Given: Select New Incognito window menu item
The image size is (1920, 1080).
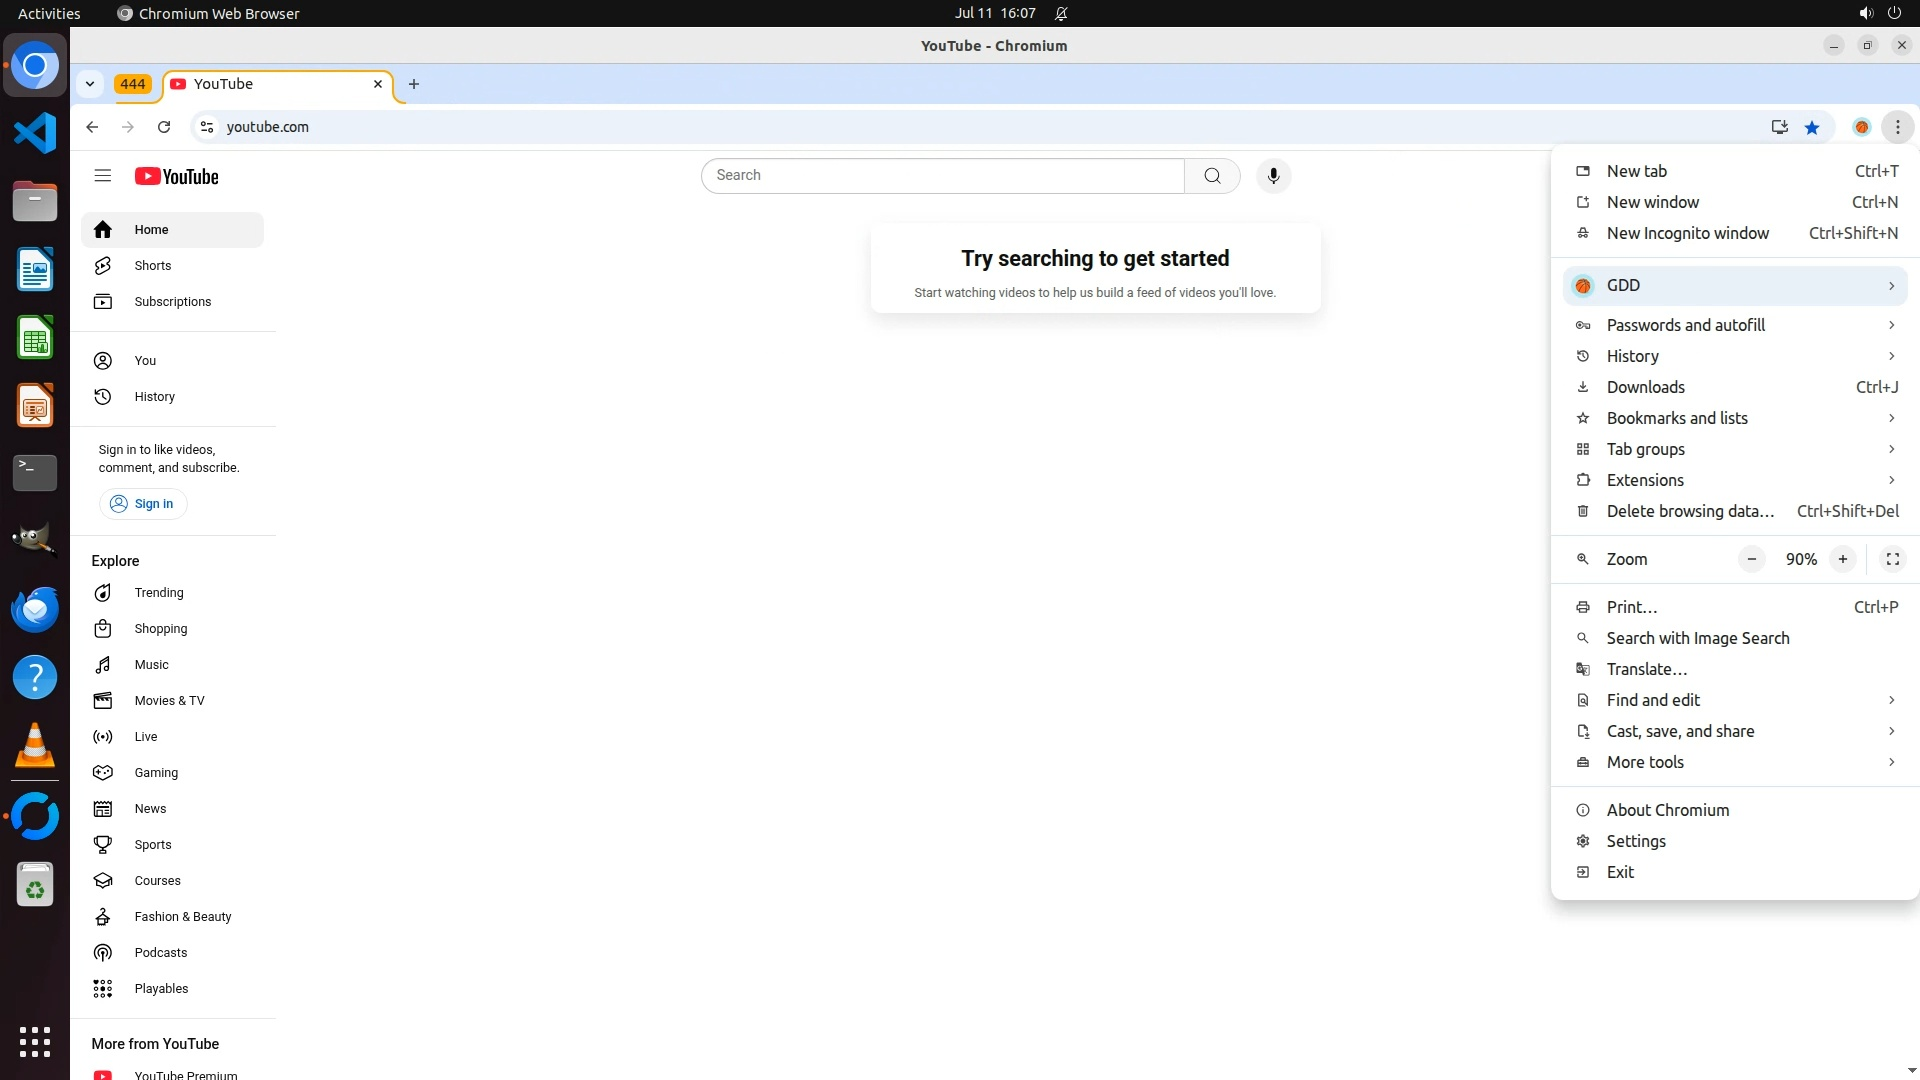Looking at the screenshot, I should [x=1687, y=233].
